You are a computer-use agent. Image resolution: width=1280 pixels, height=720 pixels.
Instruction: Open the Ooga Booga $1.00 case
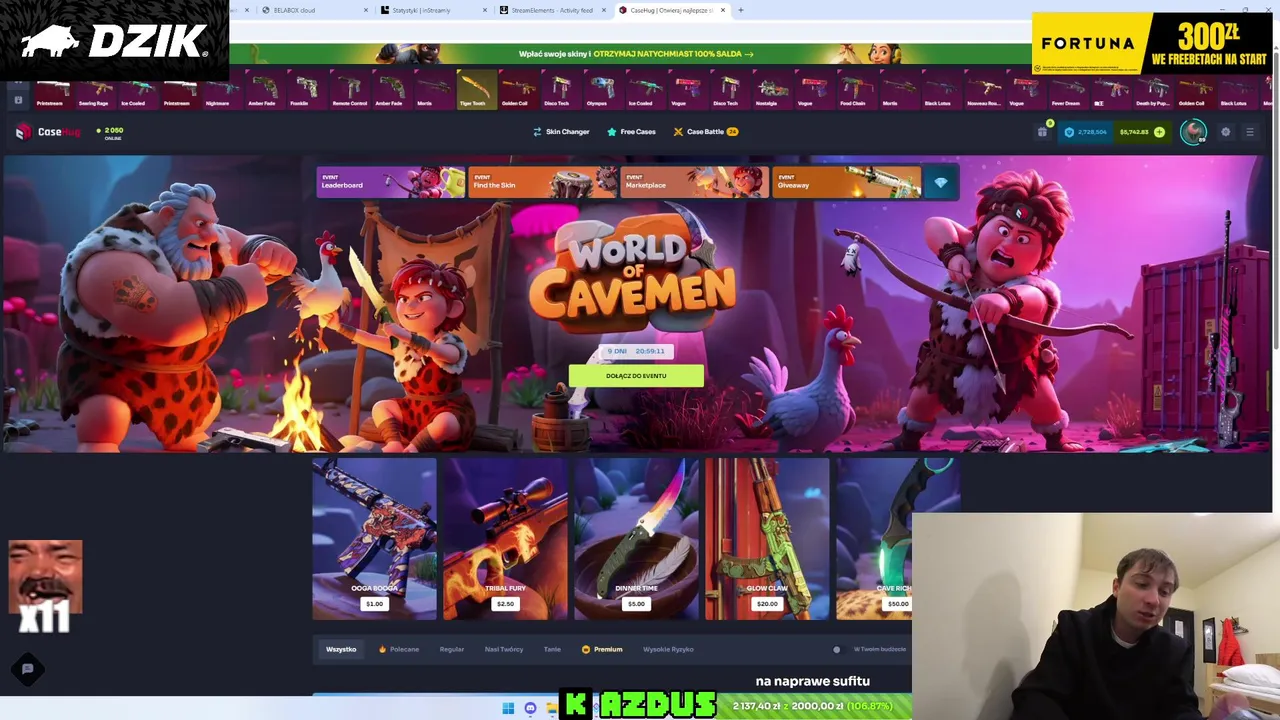pos(374,539)
